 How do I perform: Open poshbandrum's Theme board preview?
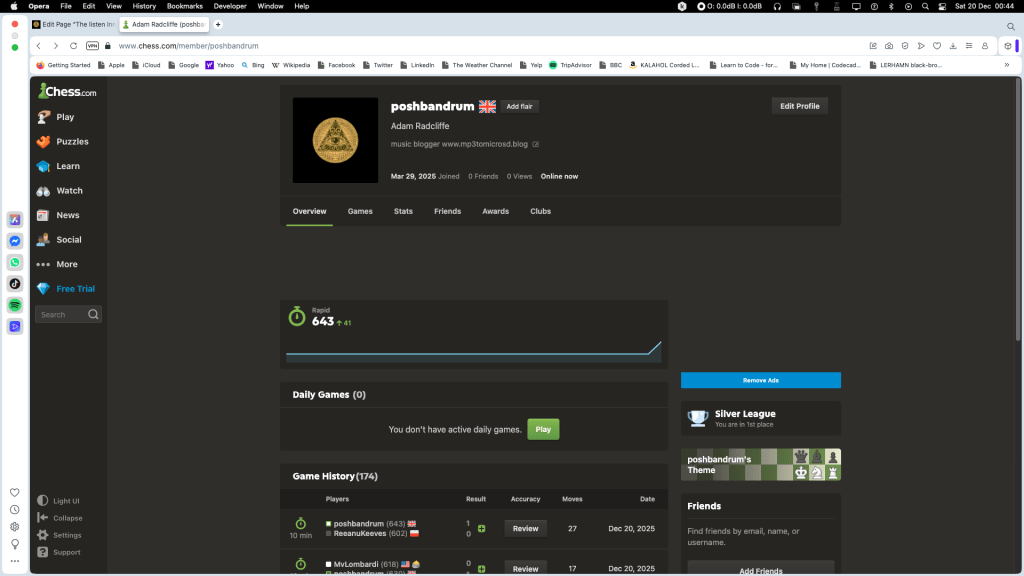[760, 464]
